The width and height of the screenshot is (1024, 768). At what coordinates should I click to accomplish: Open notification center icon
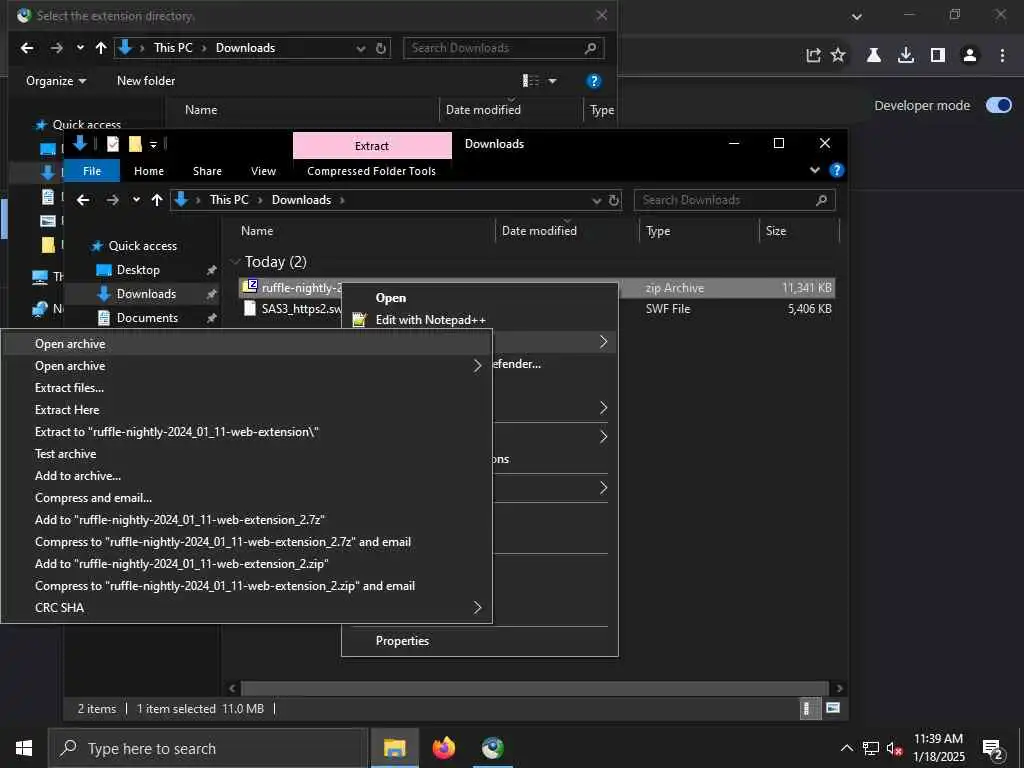tap(993, 749)
